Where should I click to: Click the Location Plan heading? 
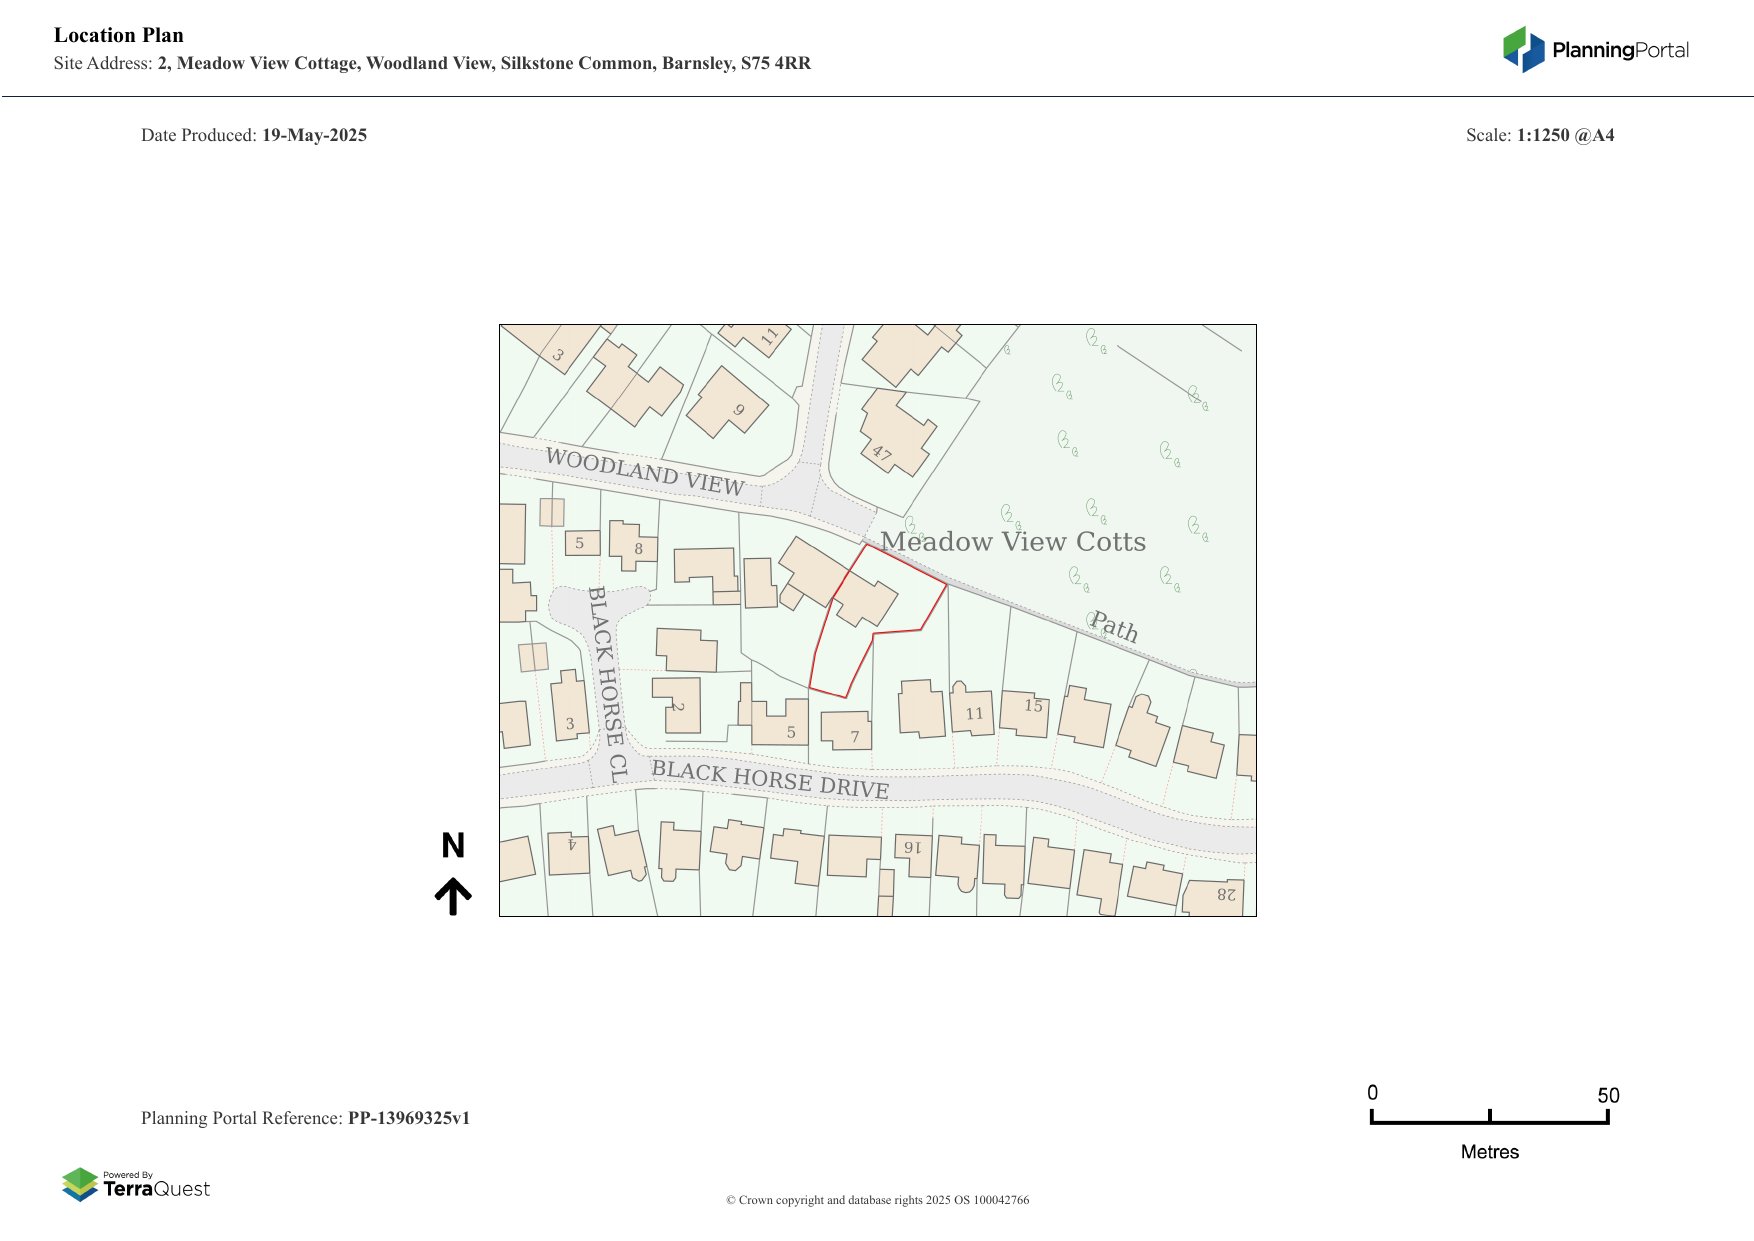tap(119, 35)
